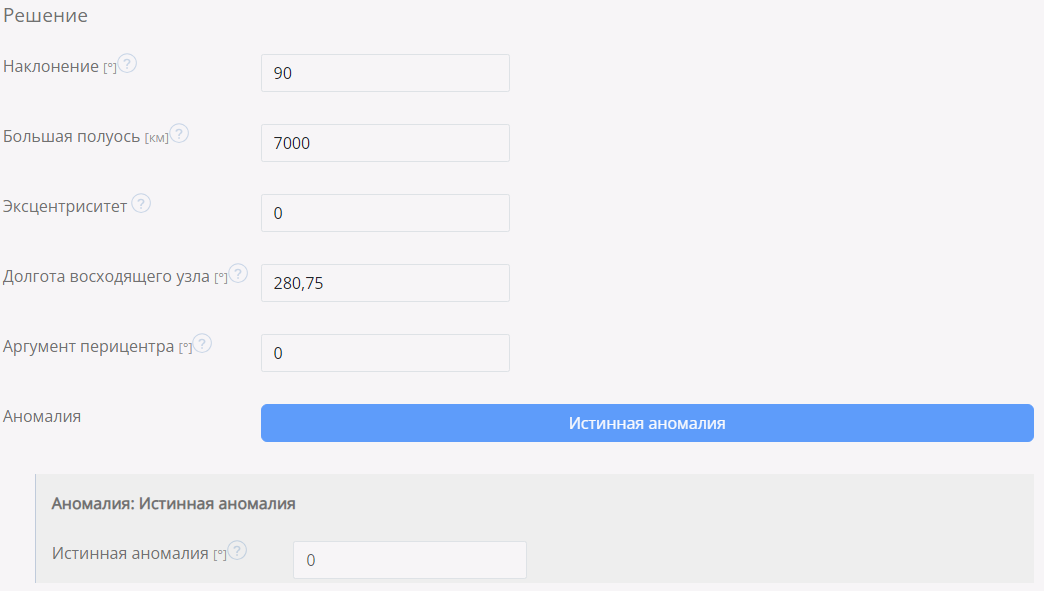Click help icon beside Истинная аномалия field
Image resolution: width=1044 pixels, height=591 pixels.
(x=237, y=551)
